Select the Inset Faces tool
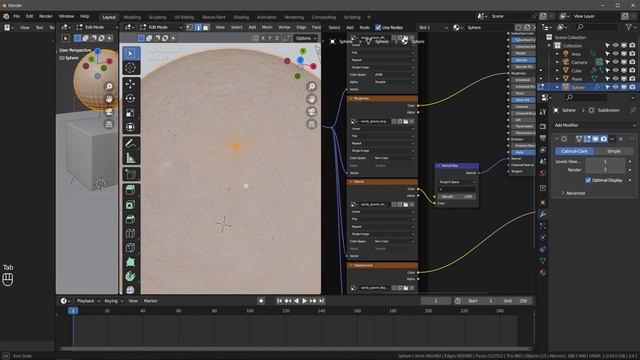The height and width of the screenshot is (360, 640). tap(131, 205)
